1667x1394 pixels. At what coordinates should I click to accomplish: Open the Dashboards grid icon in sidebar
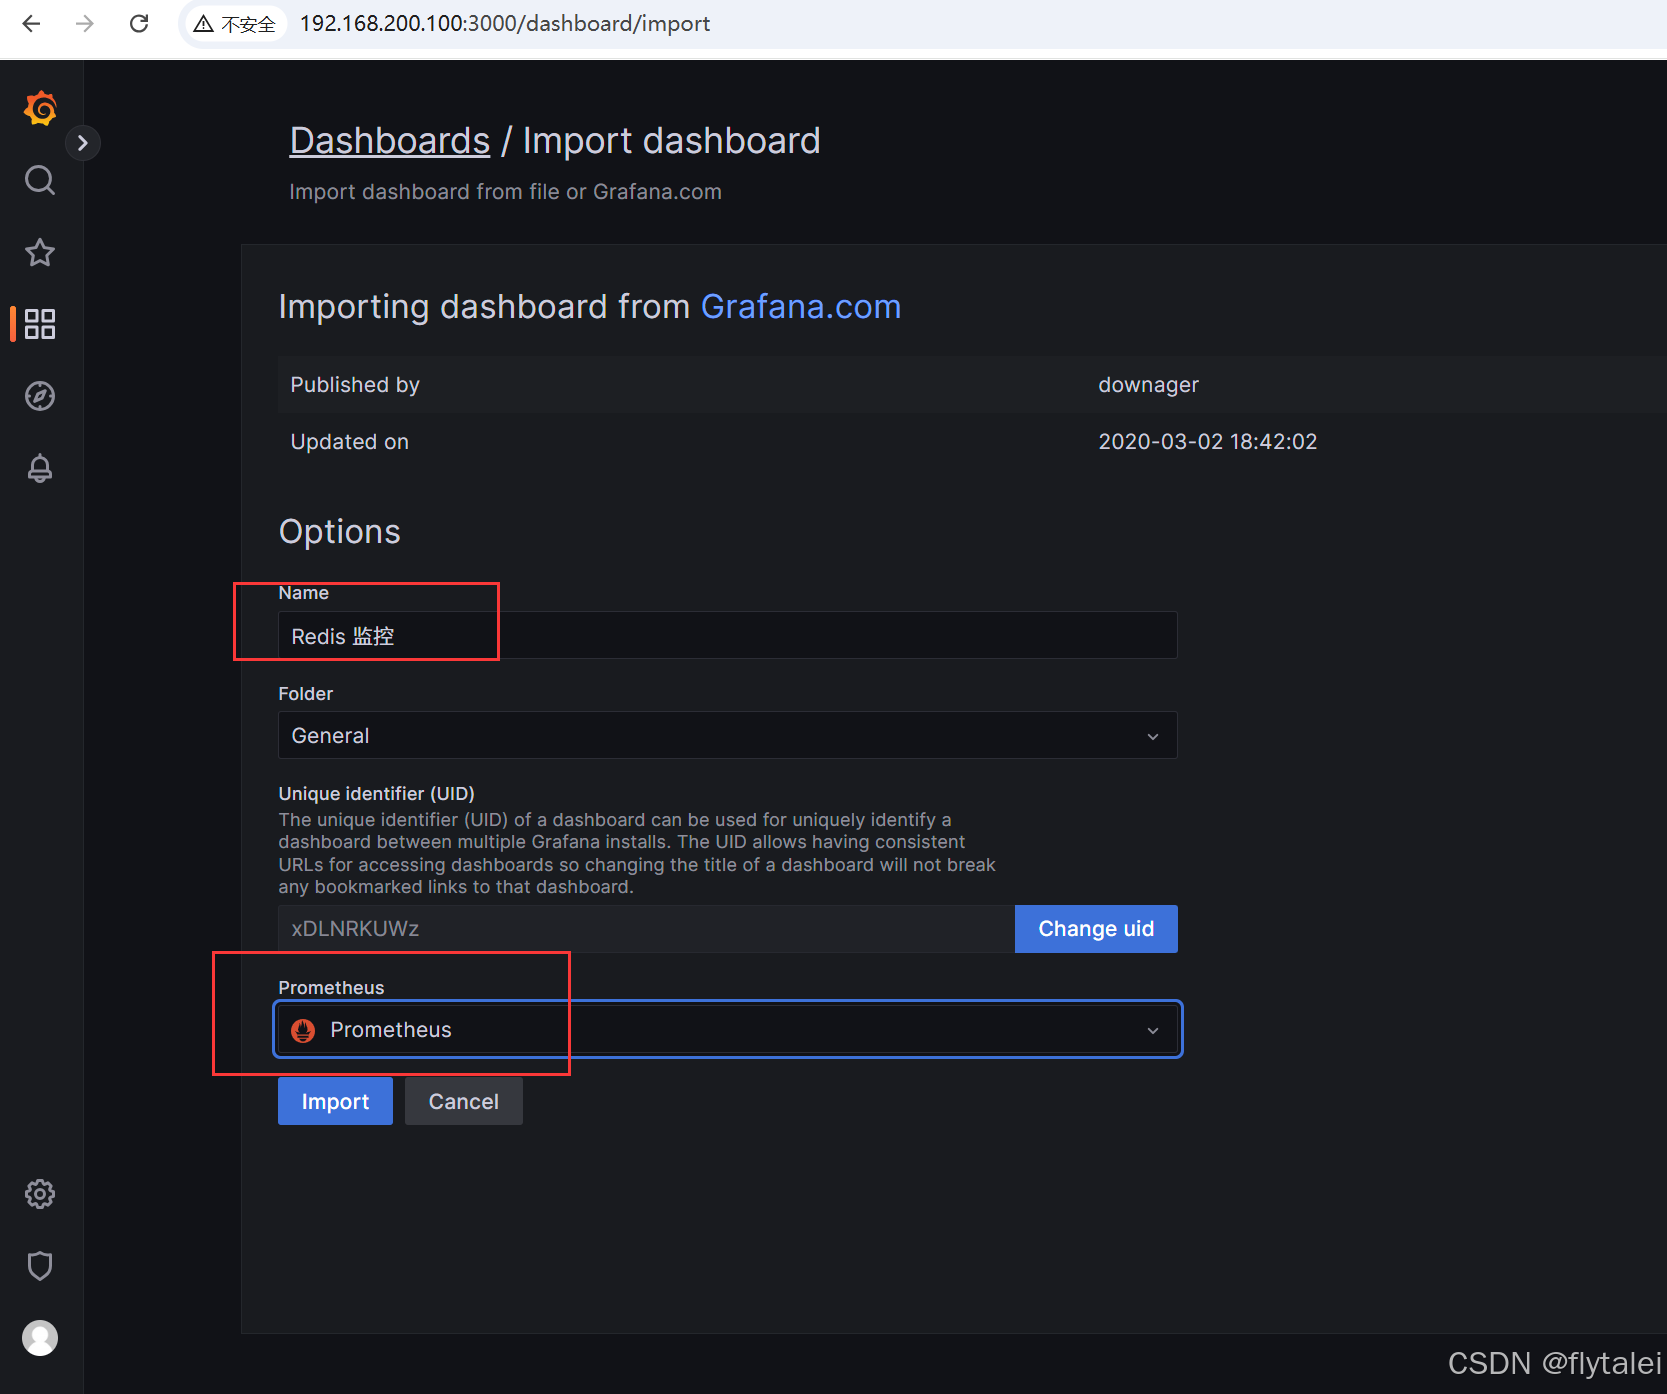(x=40, y=324)
